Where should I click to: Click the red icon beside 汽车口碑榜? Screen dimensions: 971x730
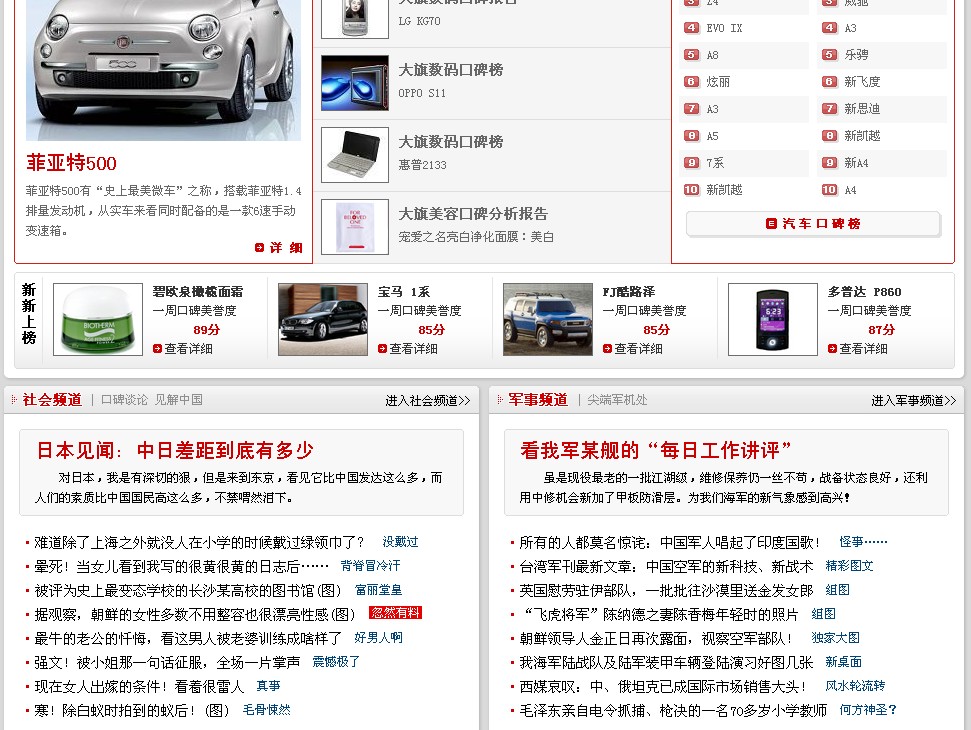pyautogui.click(x=771, y=224)
